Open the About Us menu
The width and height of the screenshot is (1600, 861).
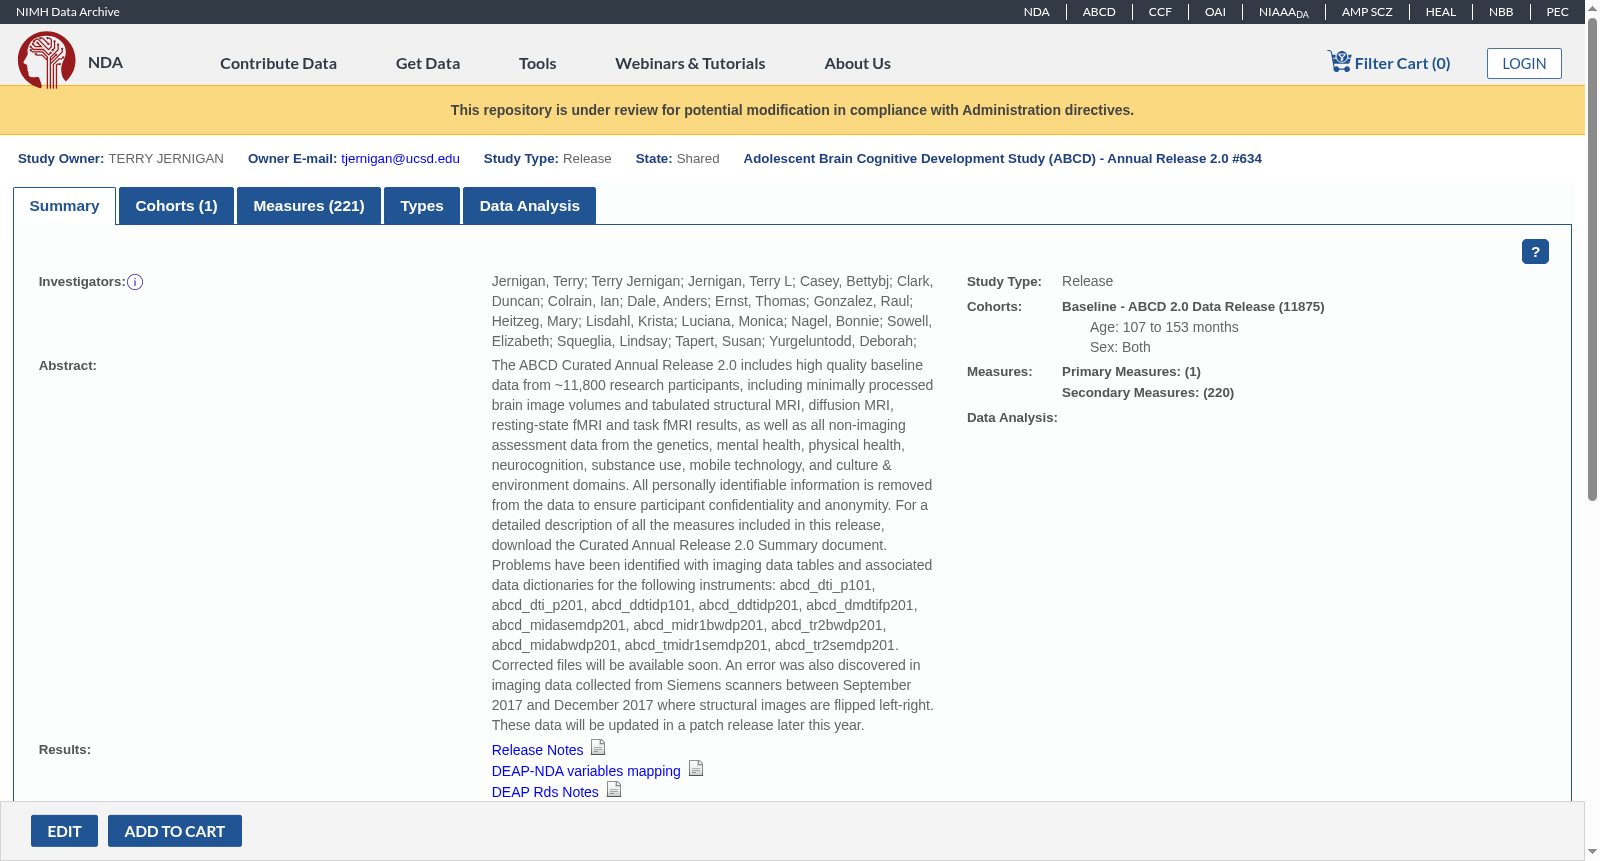click(857, 63)
